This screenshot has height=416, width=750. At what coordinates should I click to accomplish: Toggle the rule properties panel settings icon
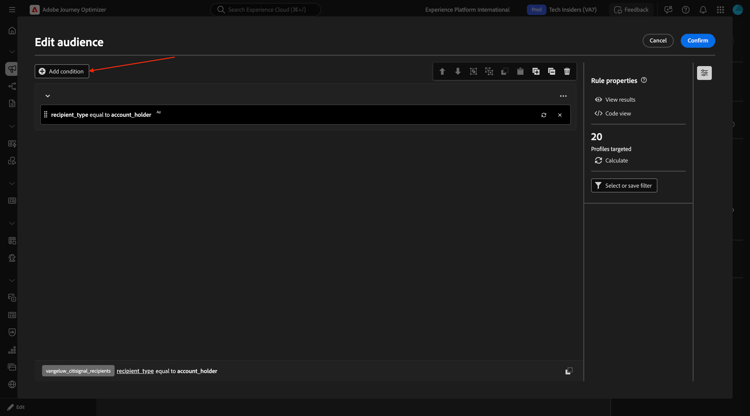(x=704, y=73)
